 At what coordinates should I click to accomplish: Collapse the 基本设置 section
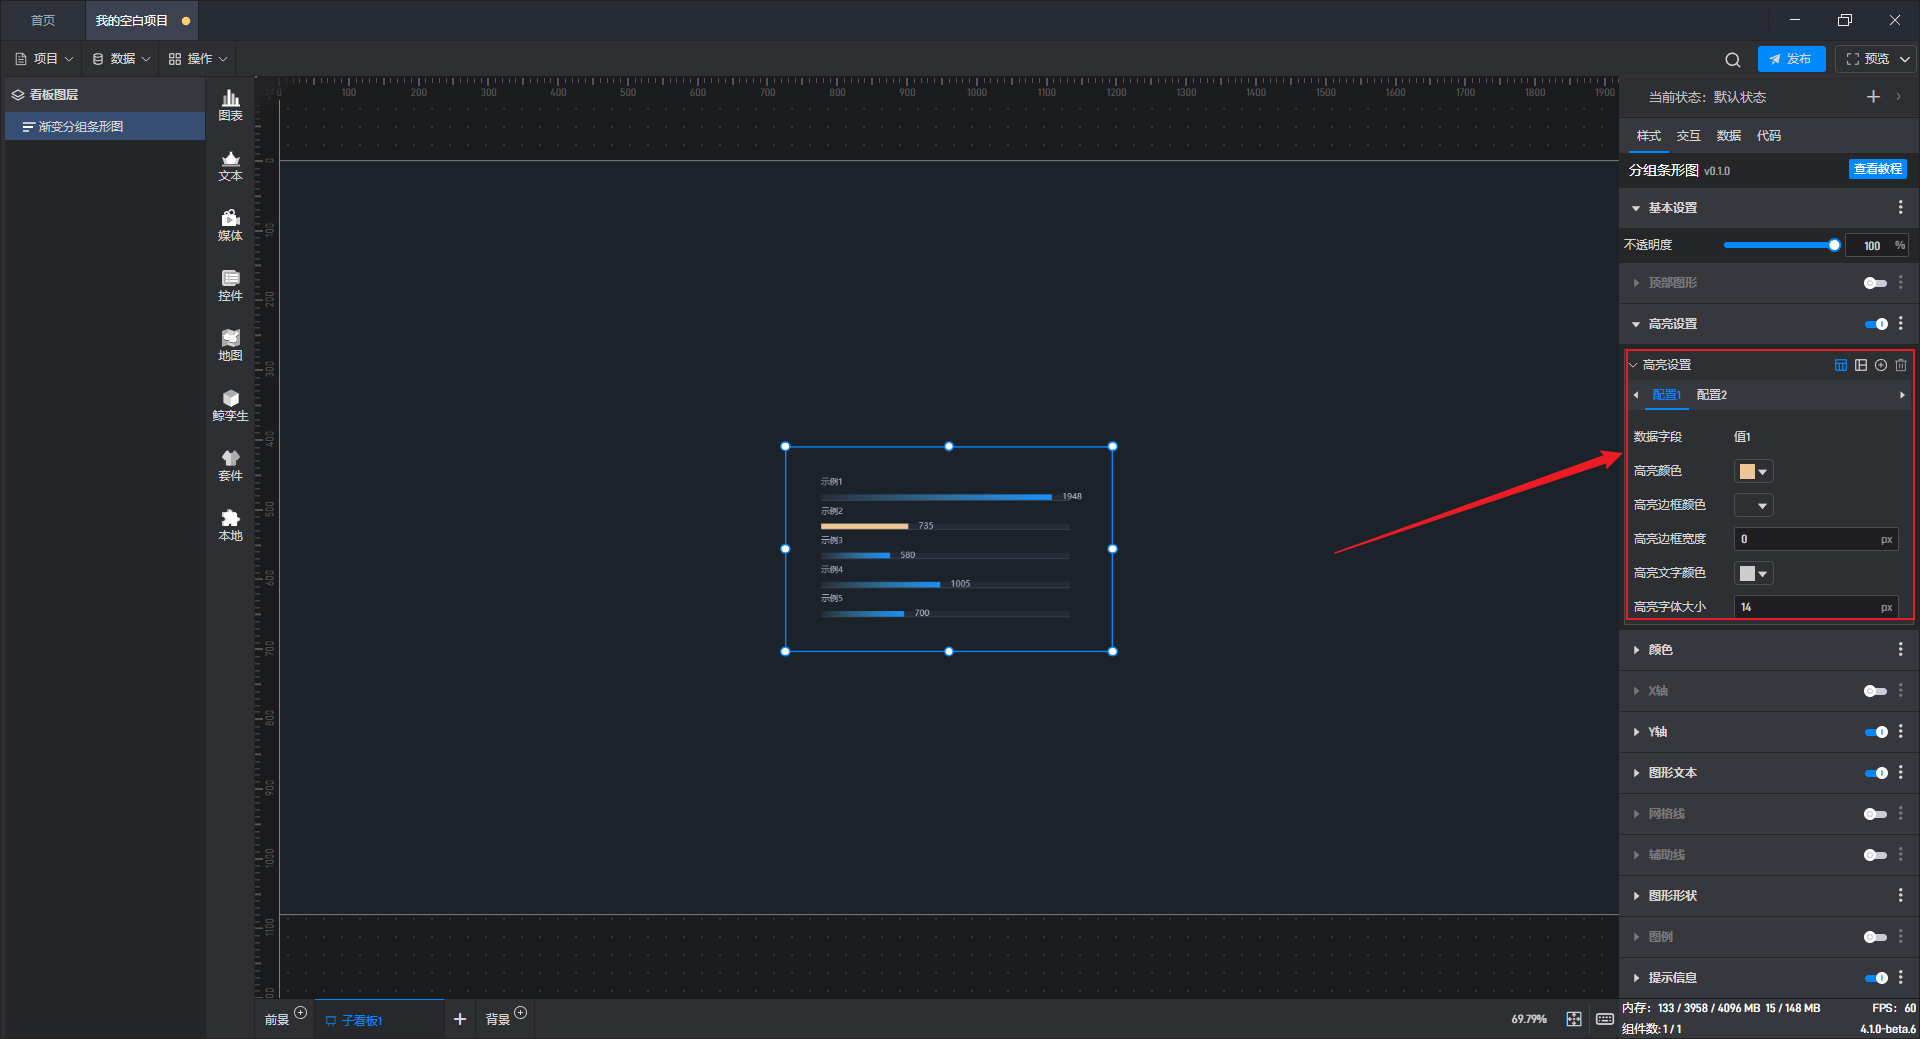(1636, 208)
